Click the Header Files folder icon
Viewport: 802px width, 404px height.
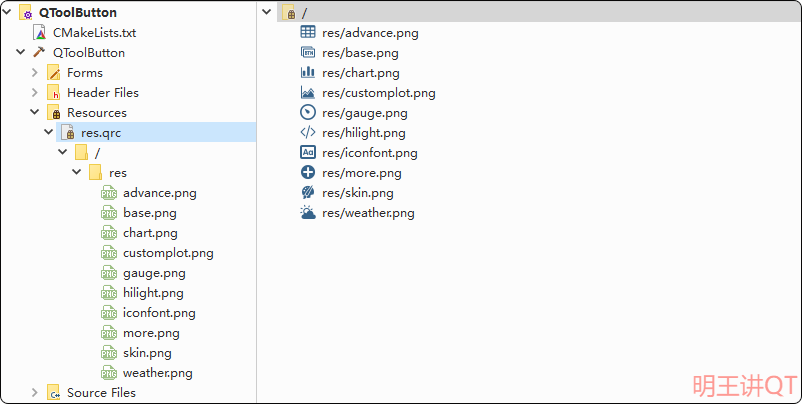53,93
